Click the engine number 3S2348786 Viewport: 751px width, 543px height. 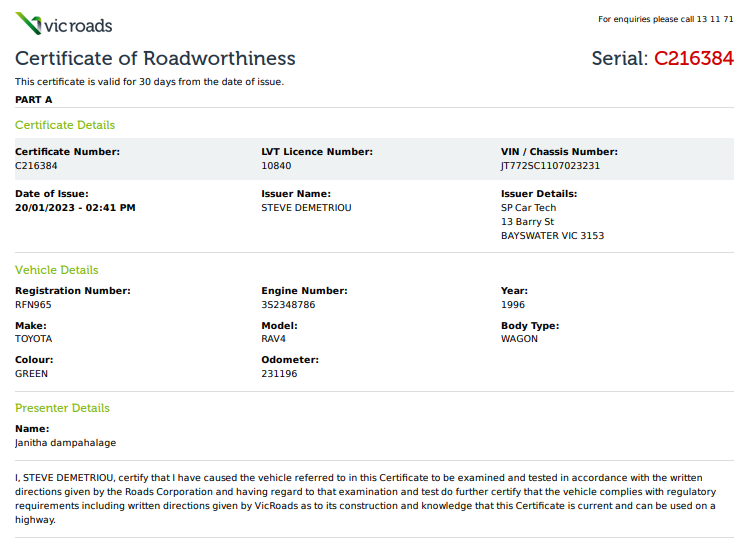(288, 304)
